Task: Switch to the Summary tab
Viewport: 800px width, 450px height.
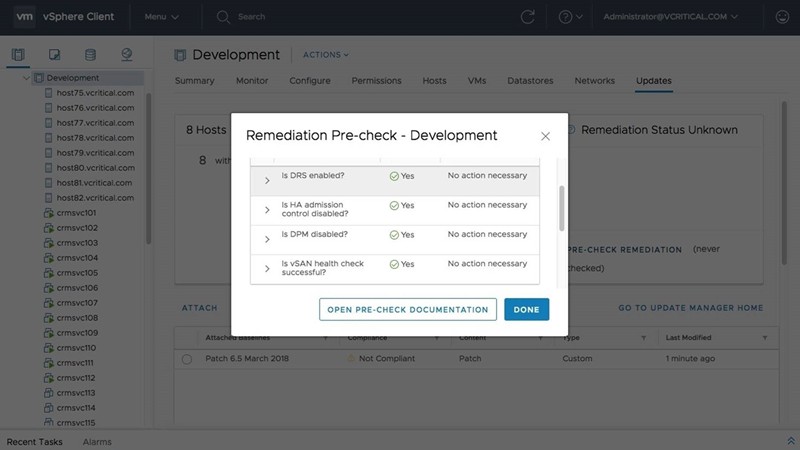Action: pos(194,81)
